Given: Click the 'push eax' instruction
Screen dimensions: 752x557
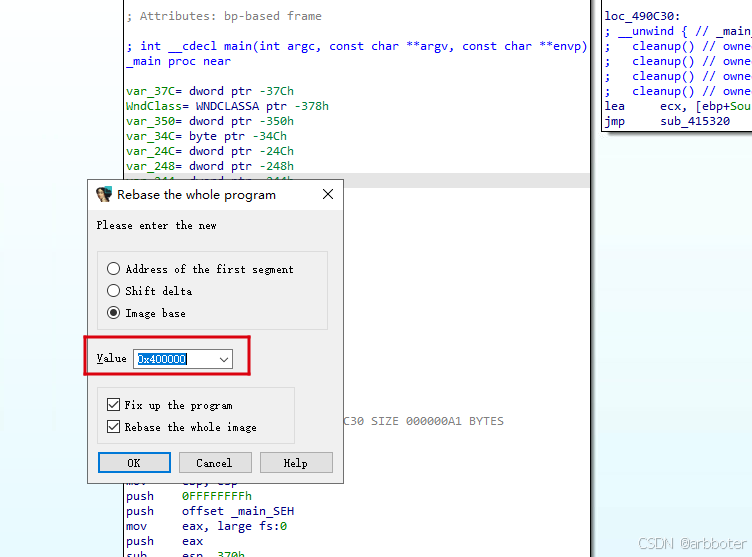Looking at the screenshot, I should (164, 541).
